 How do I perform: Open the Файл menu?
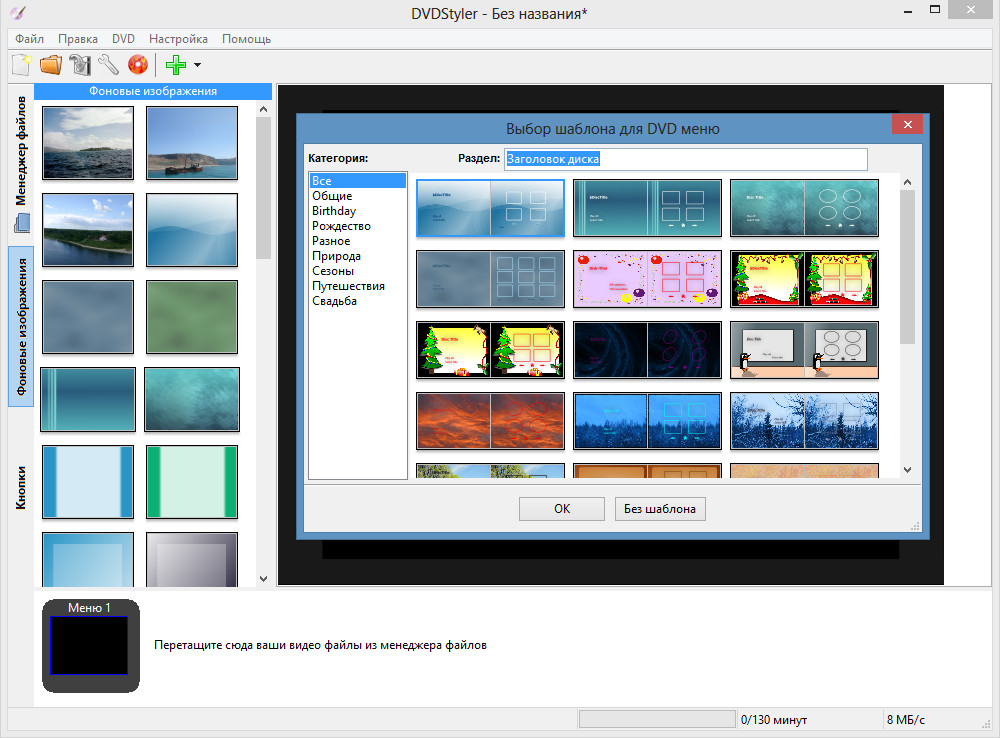click(x=29, y=39)
